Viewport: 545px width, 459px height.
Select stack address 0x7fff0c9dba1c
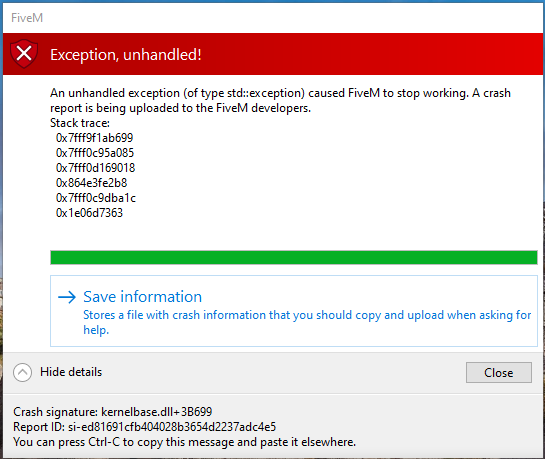coord(96,198)
